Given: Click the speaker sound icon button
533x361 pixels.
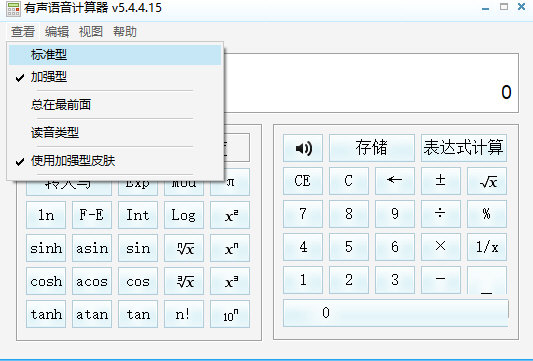Looking at the screenshot, I should coord(303,148).
